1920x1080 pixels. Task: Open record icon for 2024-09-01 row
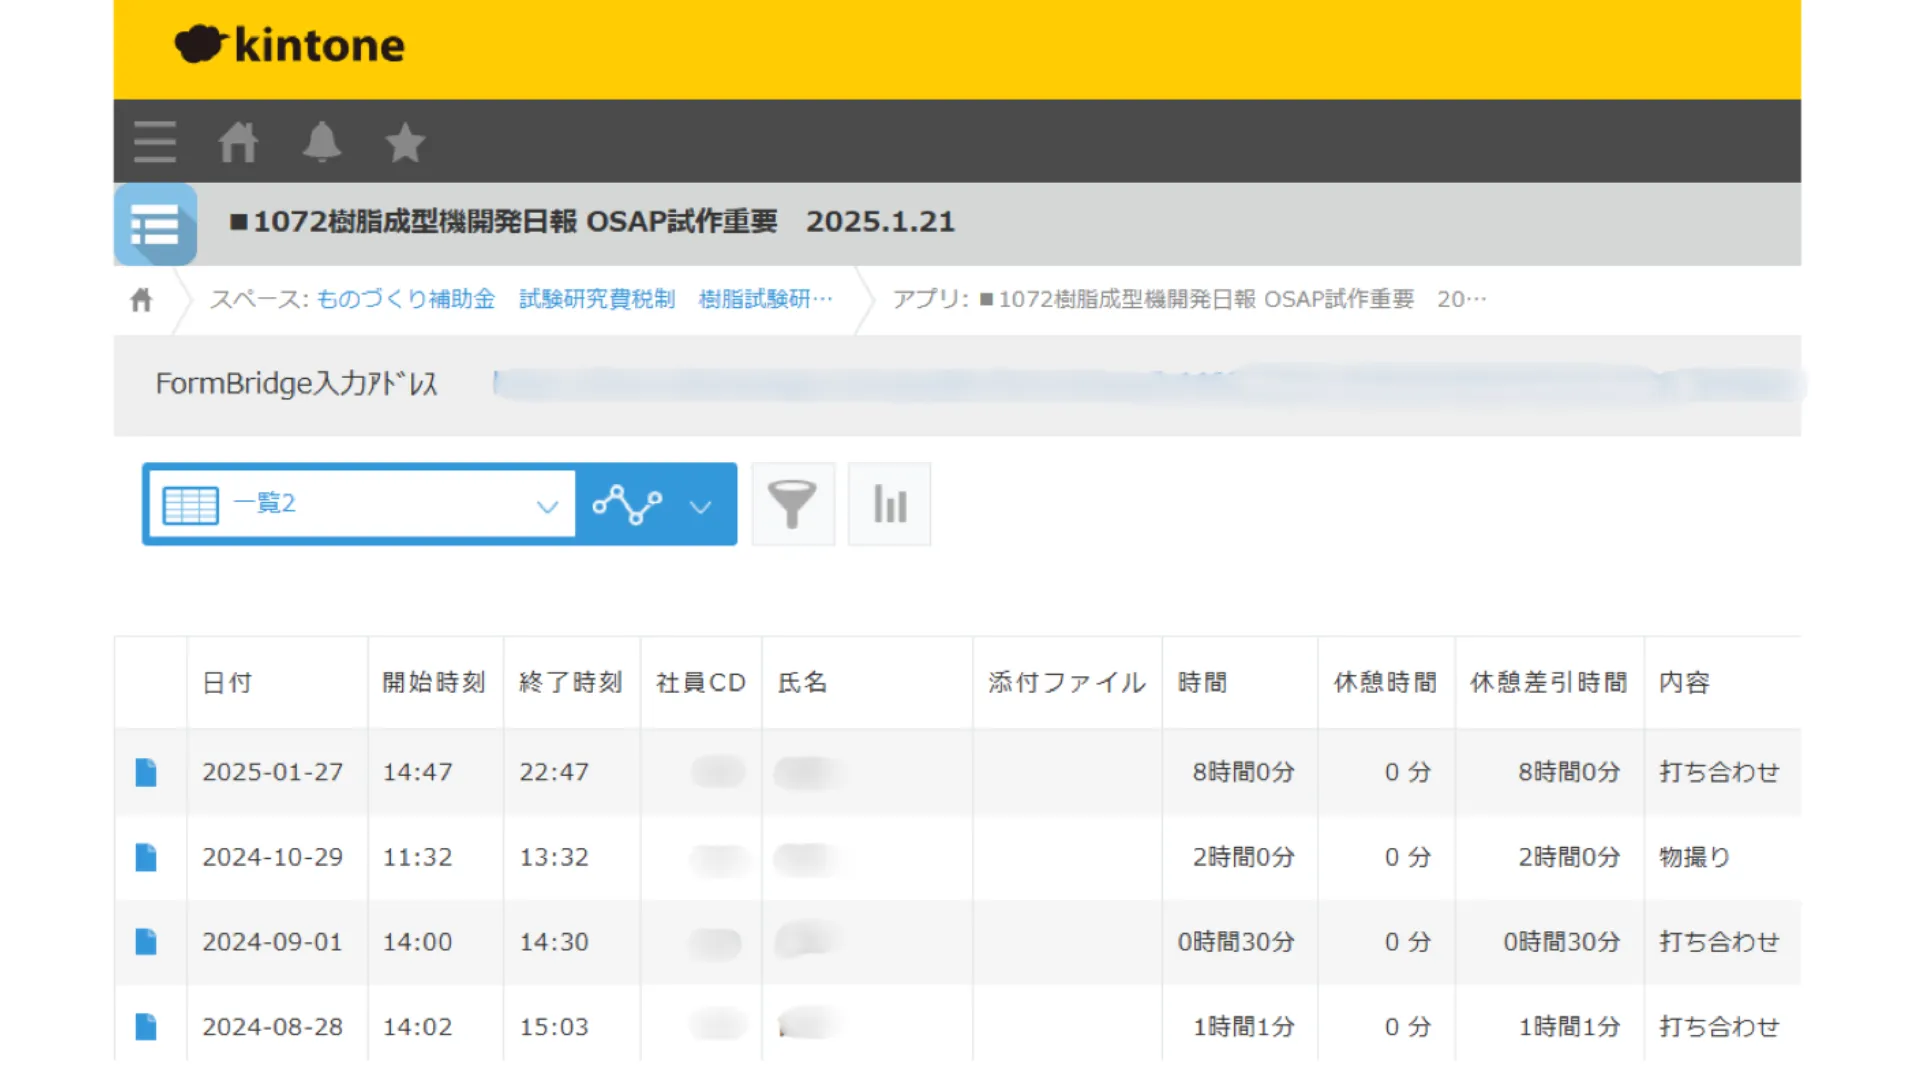point(146,942)
